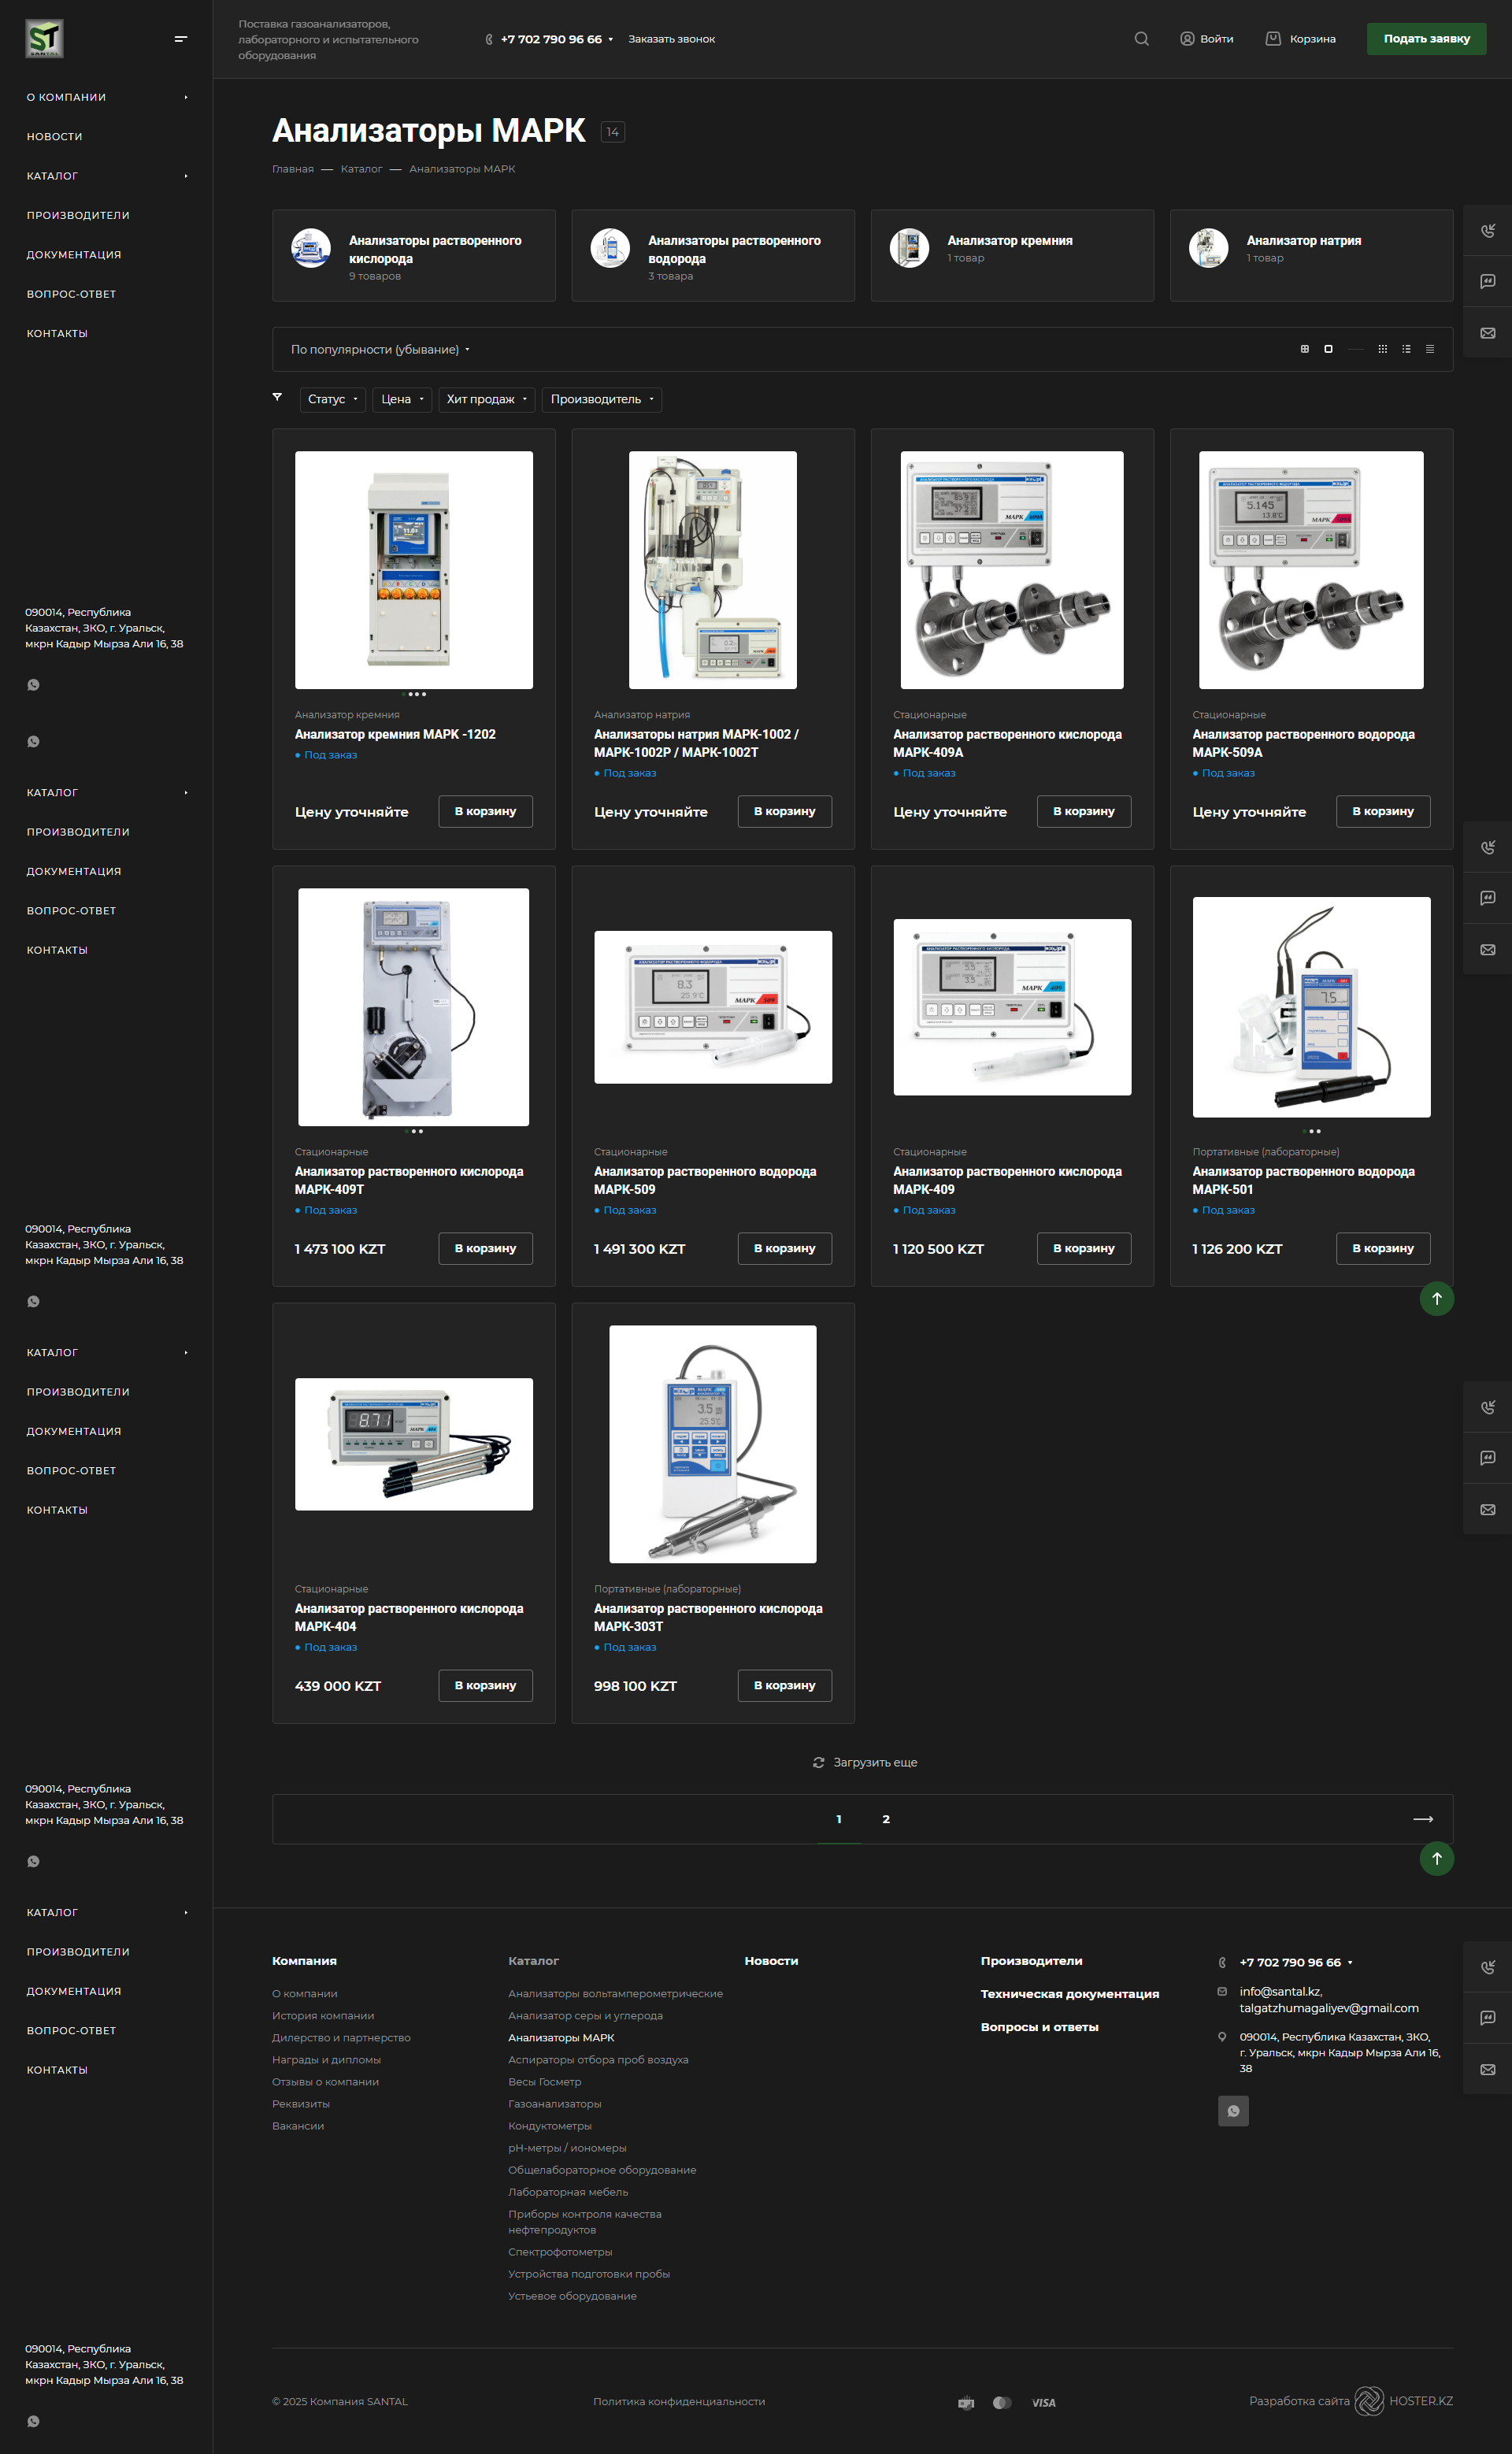Click the reload icon beside Загрузить еще
The image size is (1512, 2454).
click(819, 1762)
